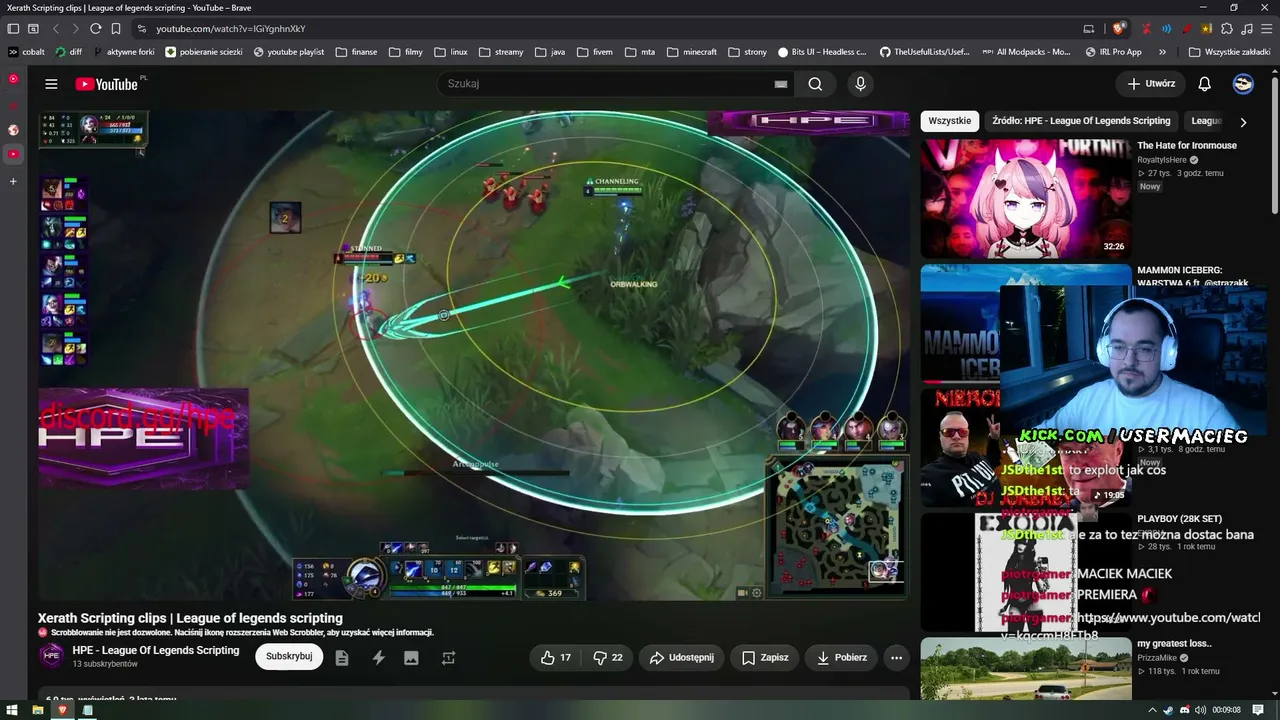Open the my greatest loss.. video thumbnail
Screen dimensions: 1280x720
pos(1026,669)
